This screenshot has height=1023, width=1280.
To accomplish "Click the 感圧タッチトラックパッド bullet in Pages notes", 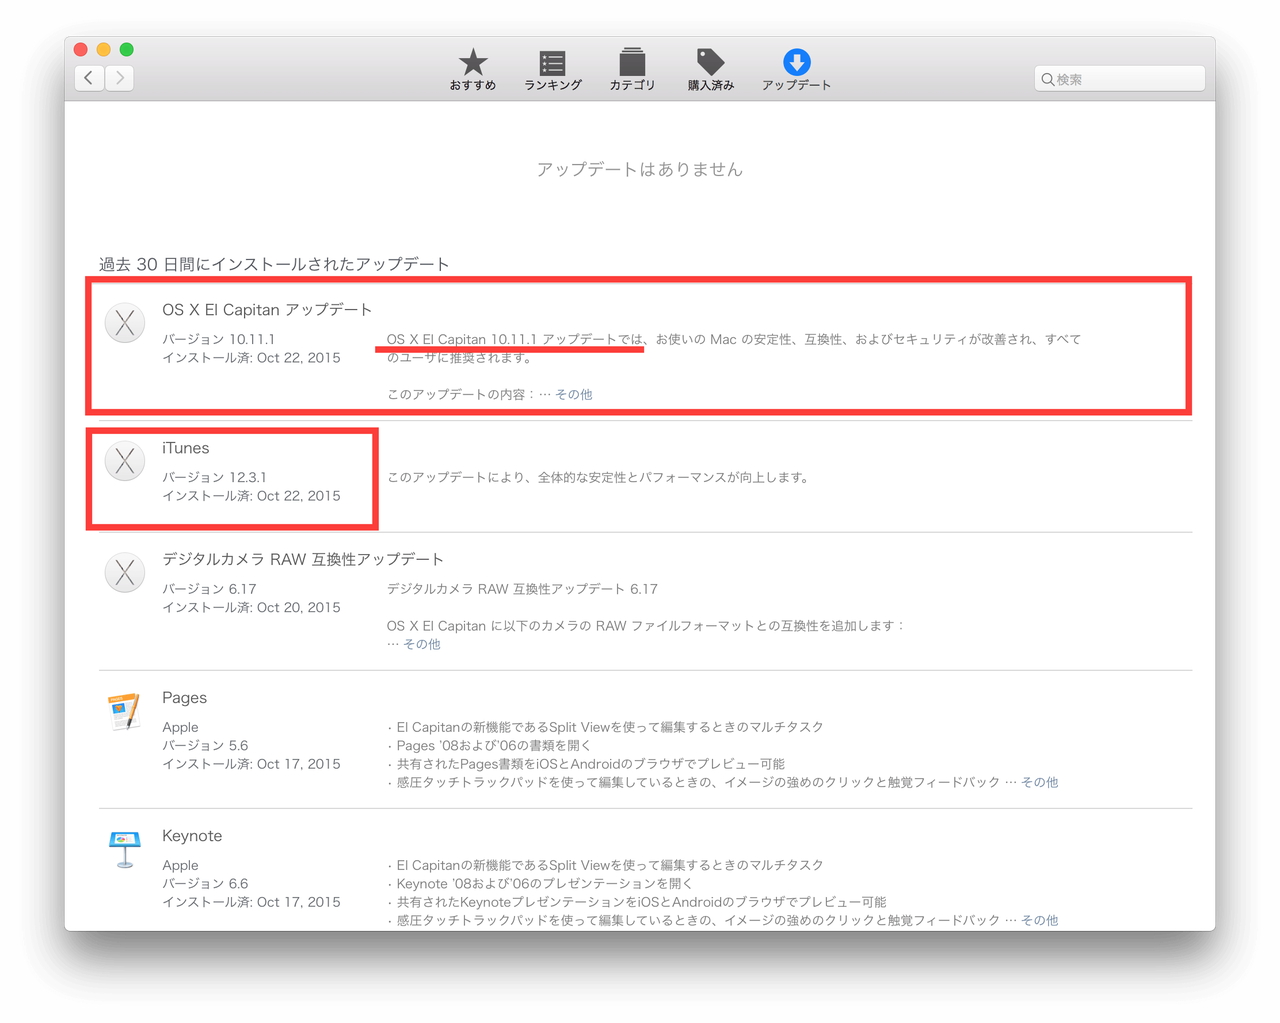I will (694, 782).
